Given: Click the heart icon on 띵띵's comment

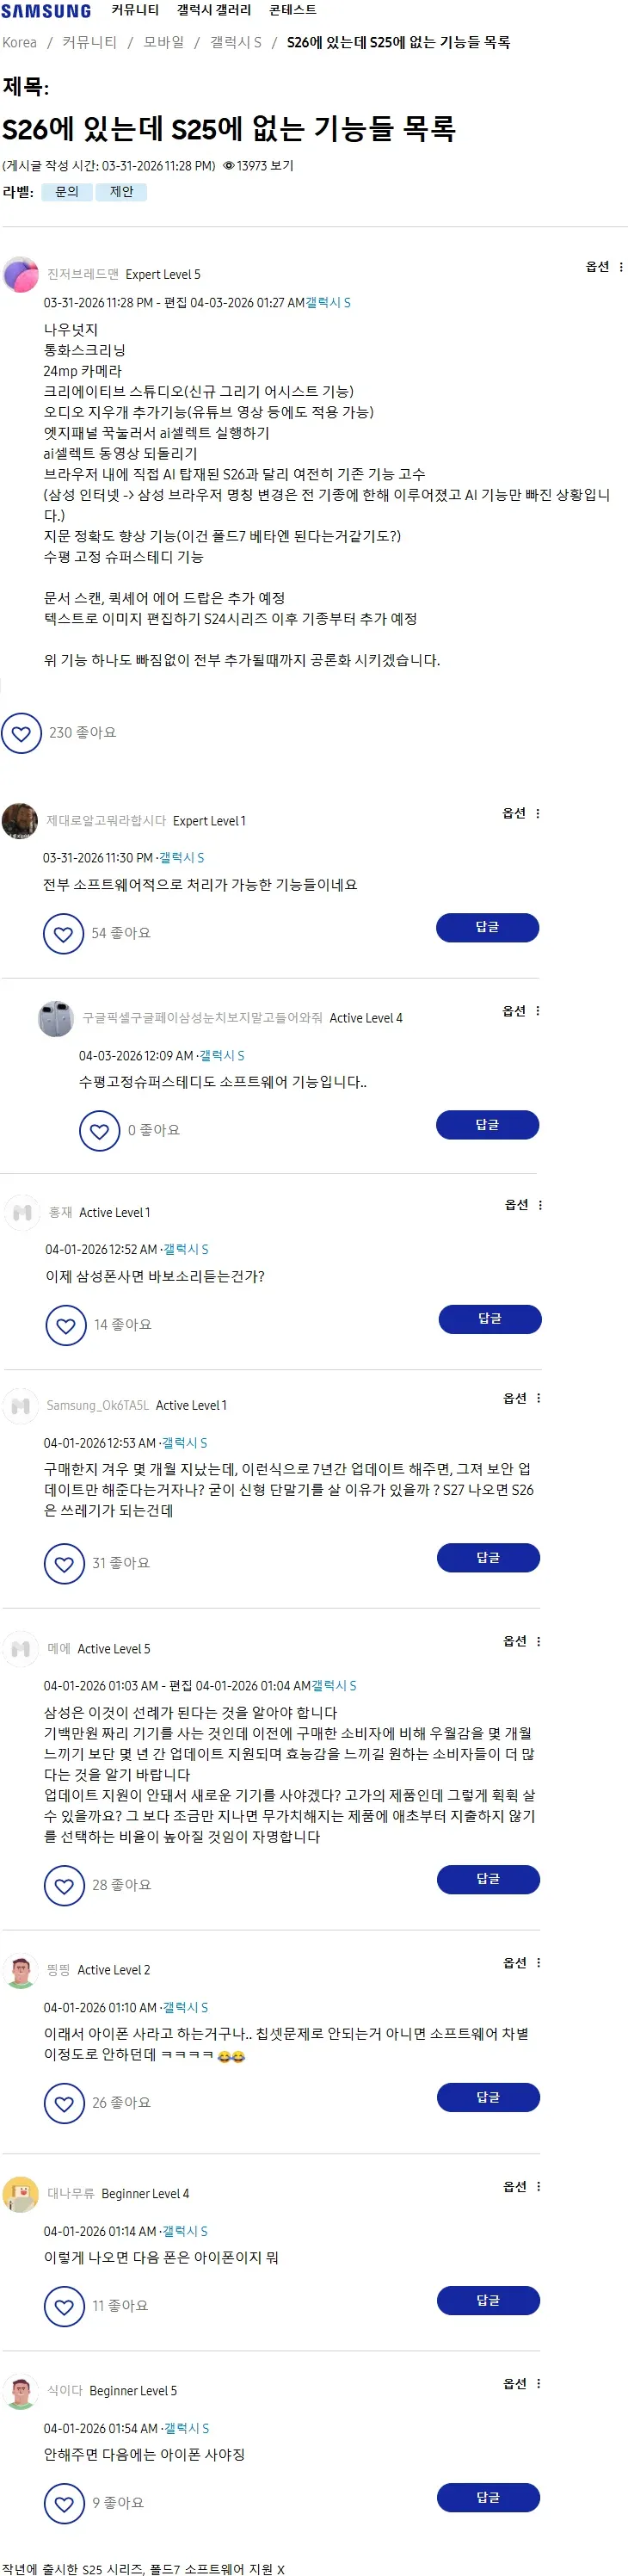Looking at the screenshot, I should point(66,2103).
